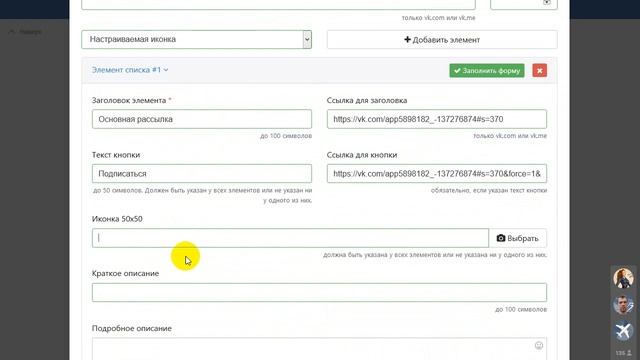This screenshot has width=640, height=360.
Task: Click the field's top-right partial icon
Action: point(547,2)
